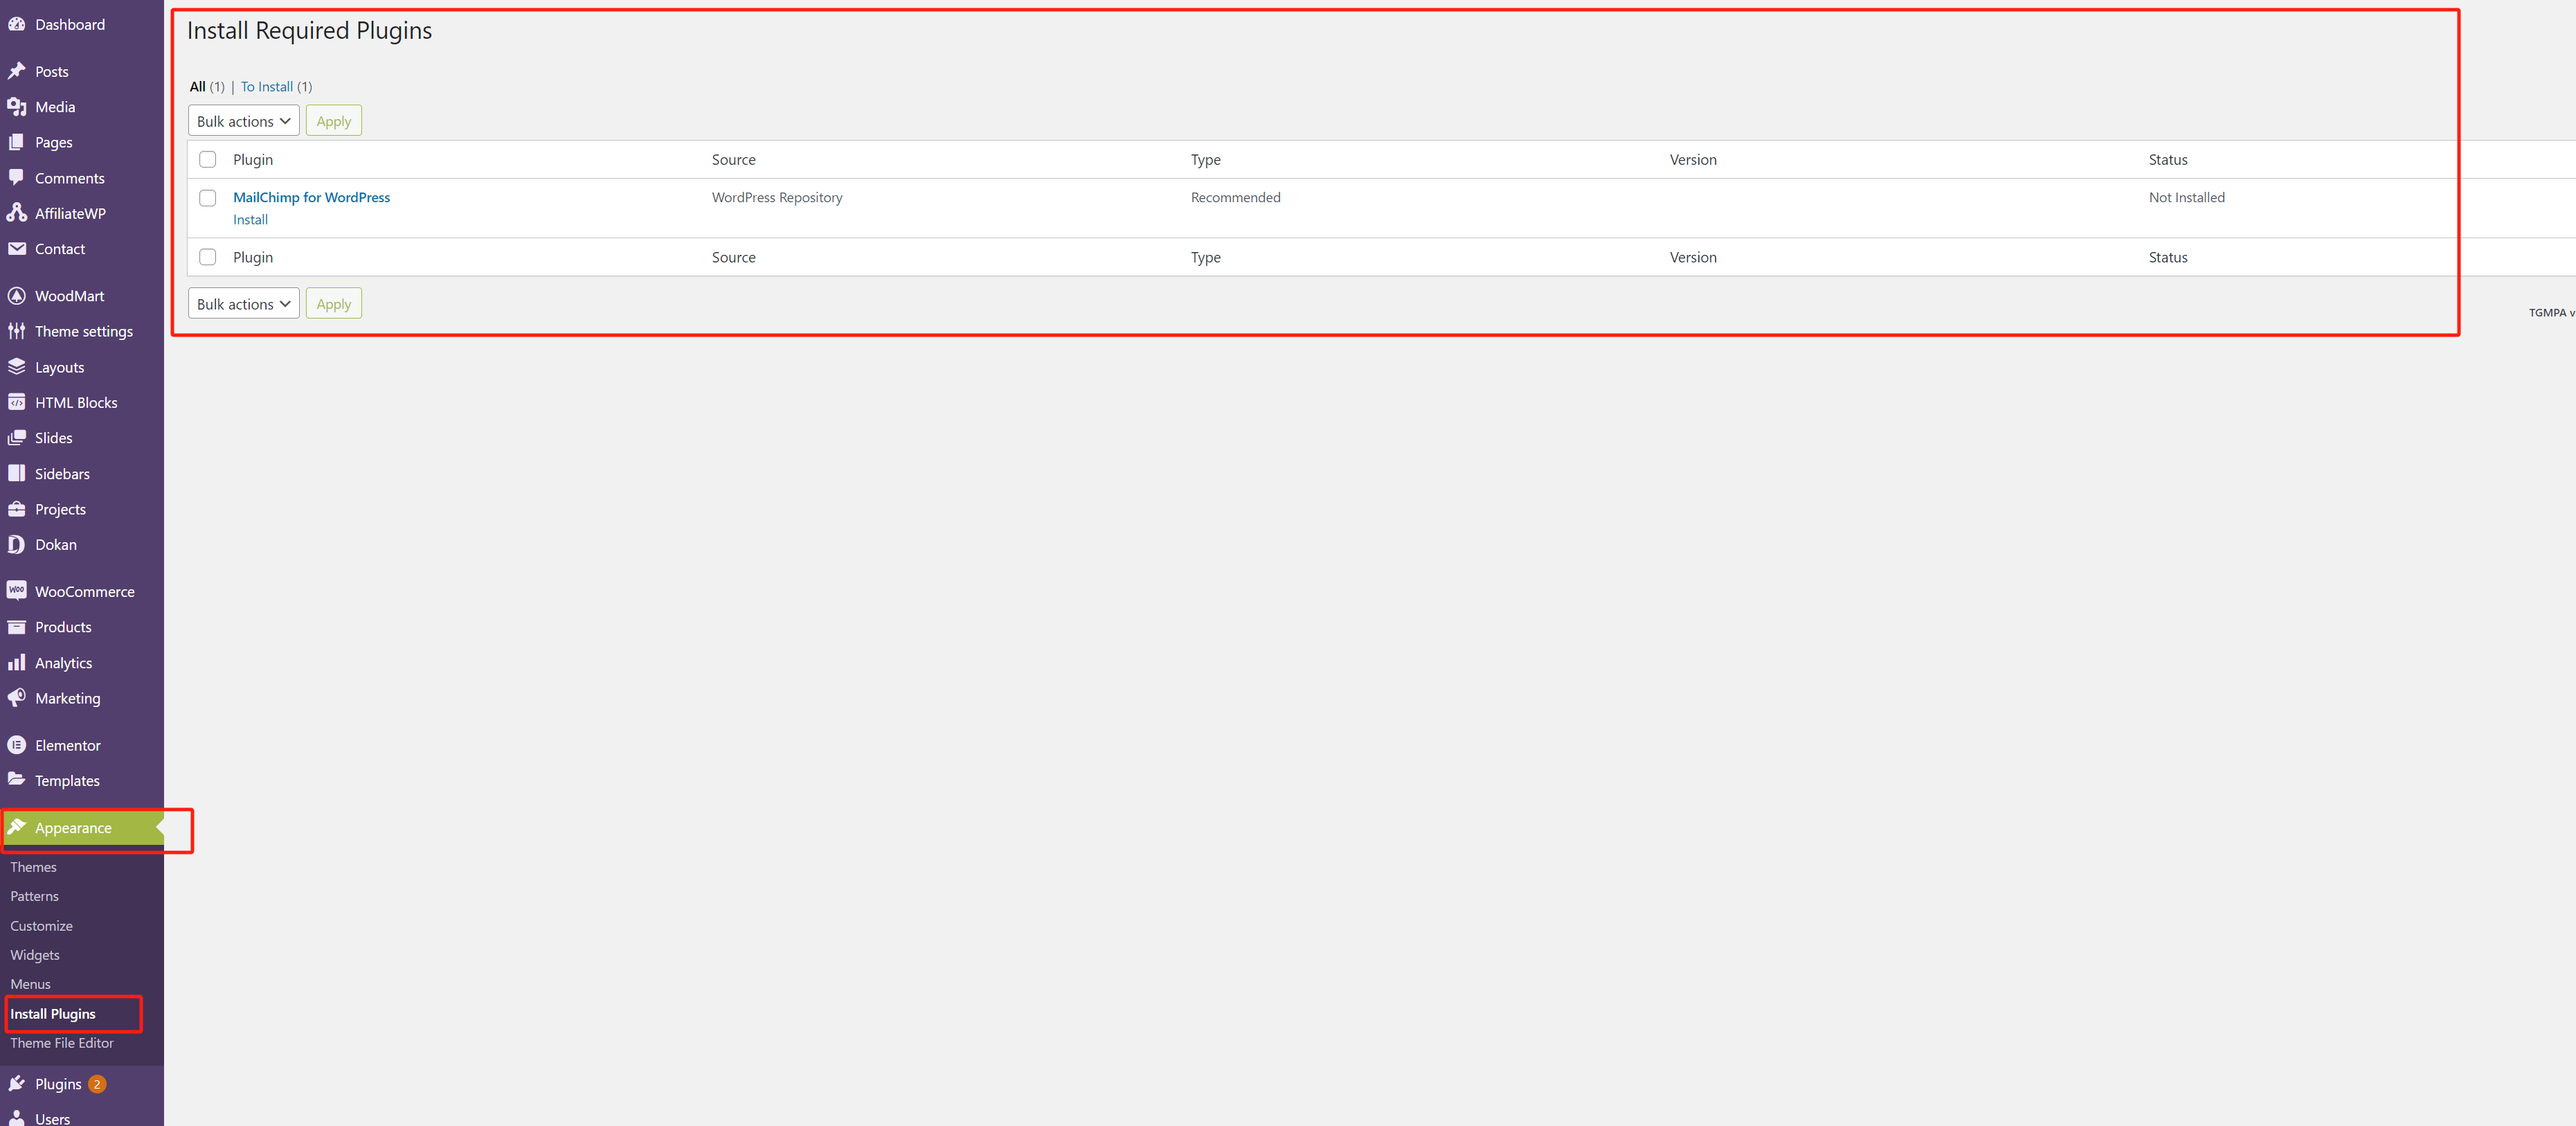Click the top Apply button
Image resolution: width=2576 pixels, height=1126 pixels.
click(x=332, y=120)
